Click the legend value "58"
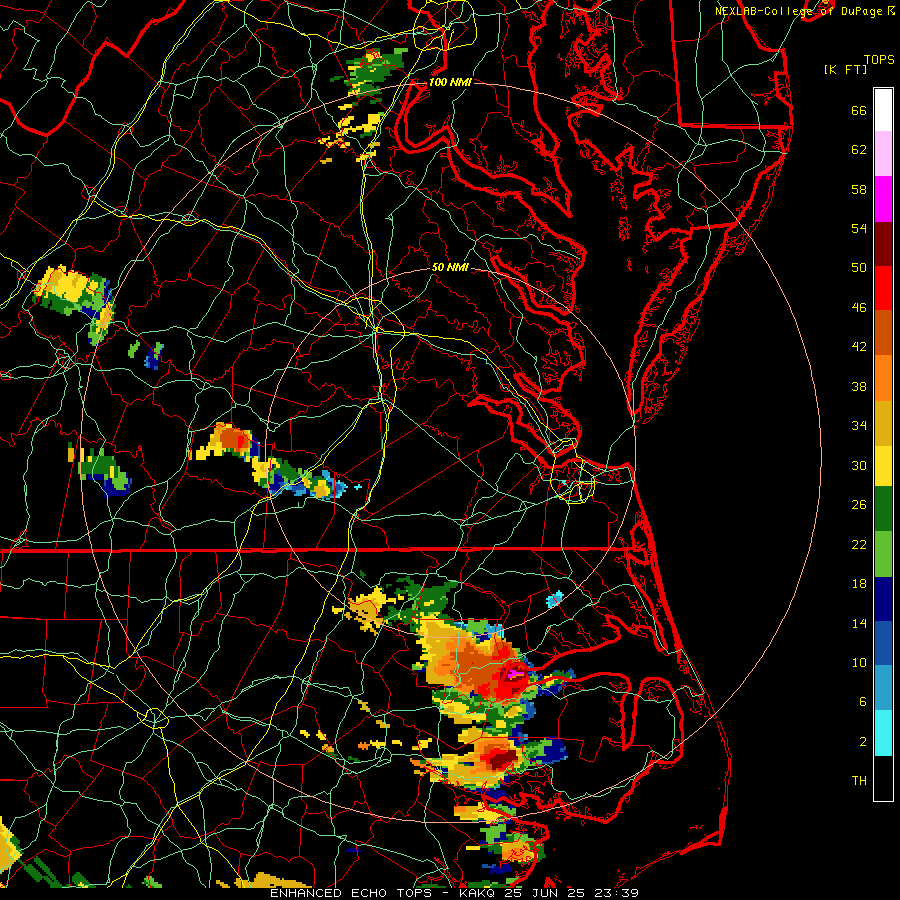This screenshot has width=900, height=900. pos(859,189)
